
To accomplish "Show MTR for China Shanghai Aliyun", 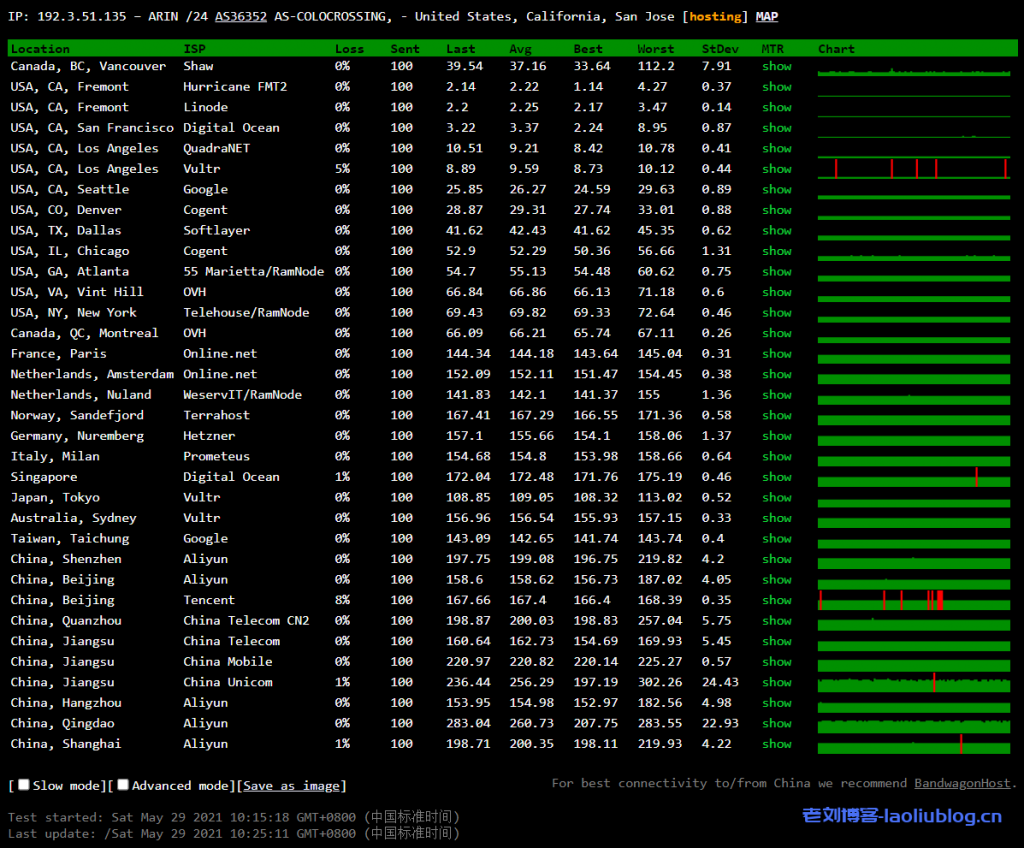I will [776, 744].
